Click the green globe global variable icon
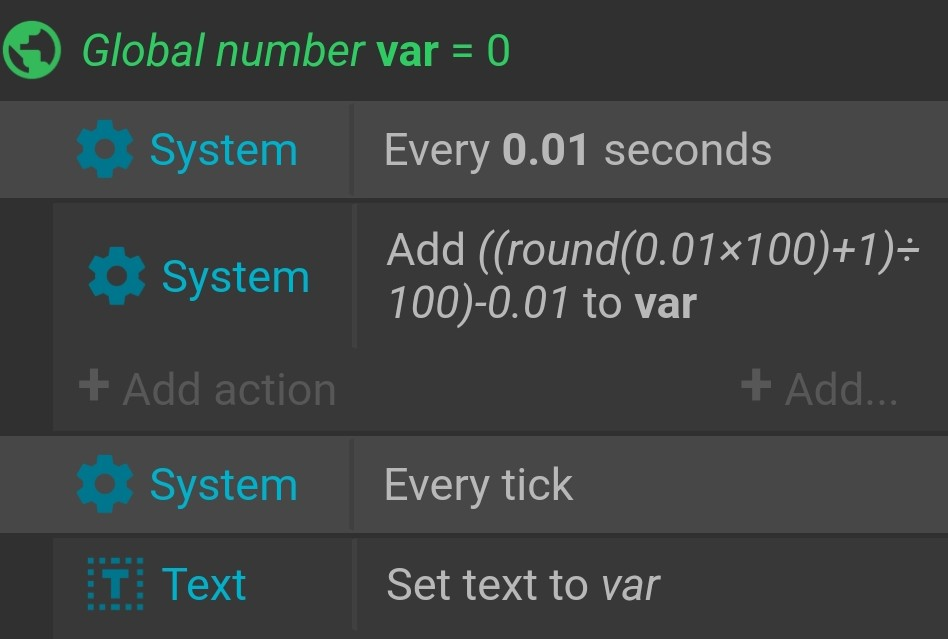Viewport: 948px width, 639px height. (31, 50)
